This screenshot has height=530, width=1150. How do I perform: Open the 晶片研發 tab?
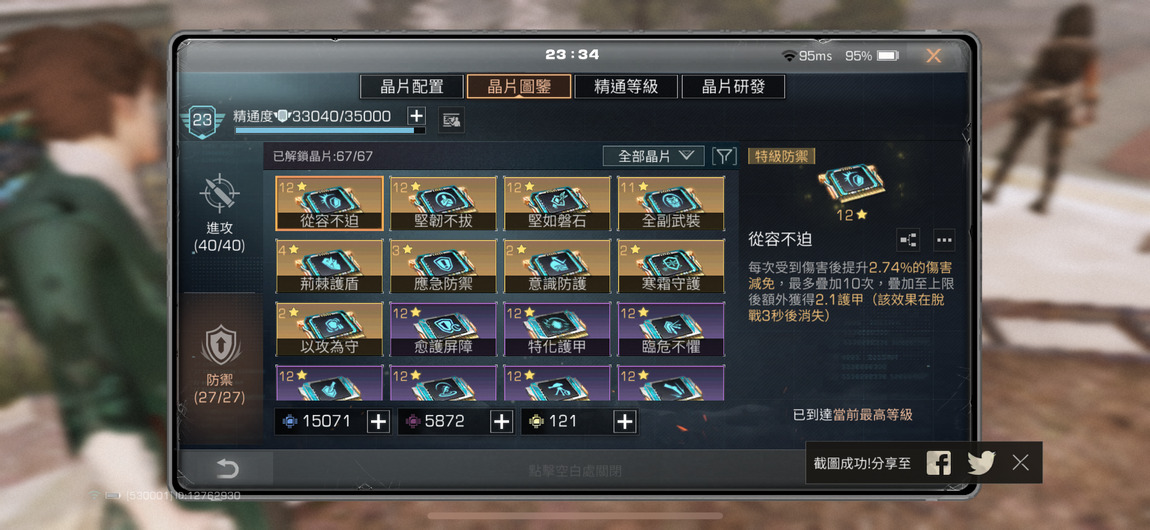pyautogui.click(x=733, y=87)
